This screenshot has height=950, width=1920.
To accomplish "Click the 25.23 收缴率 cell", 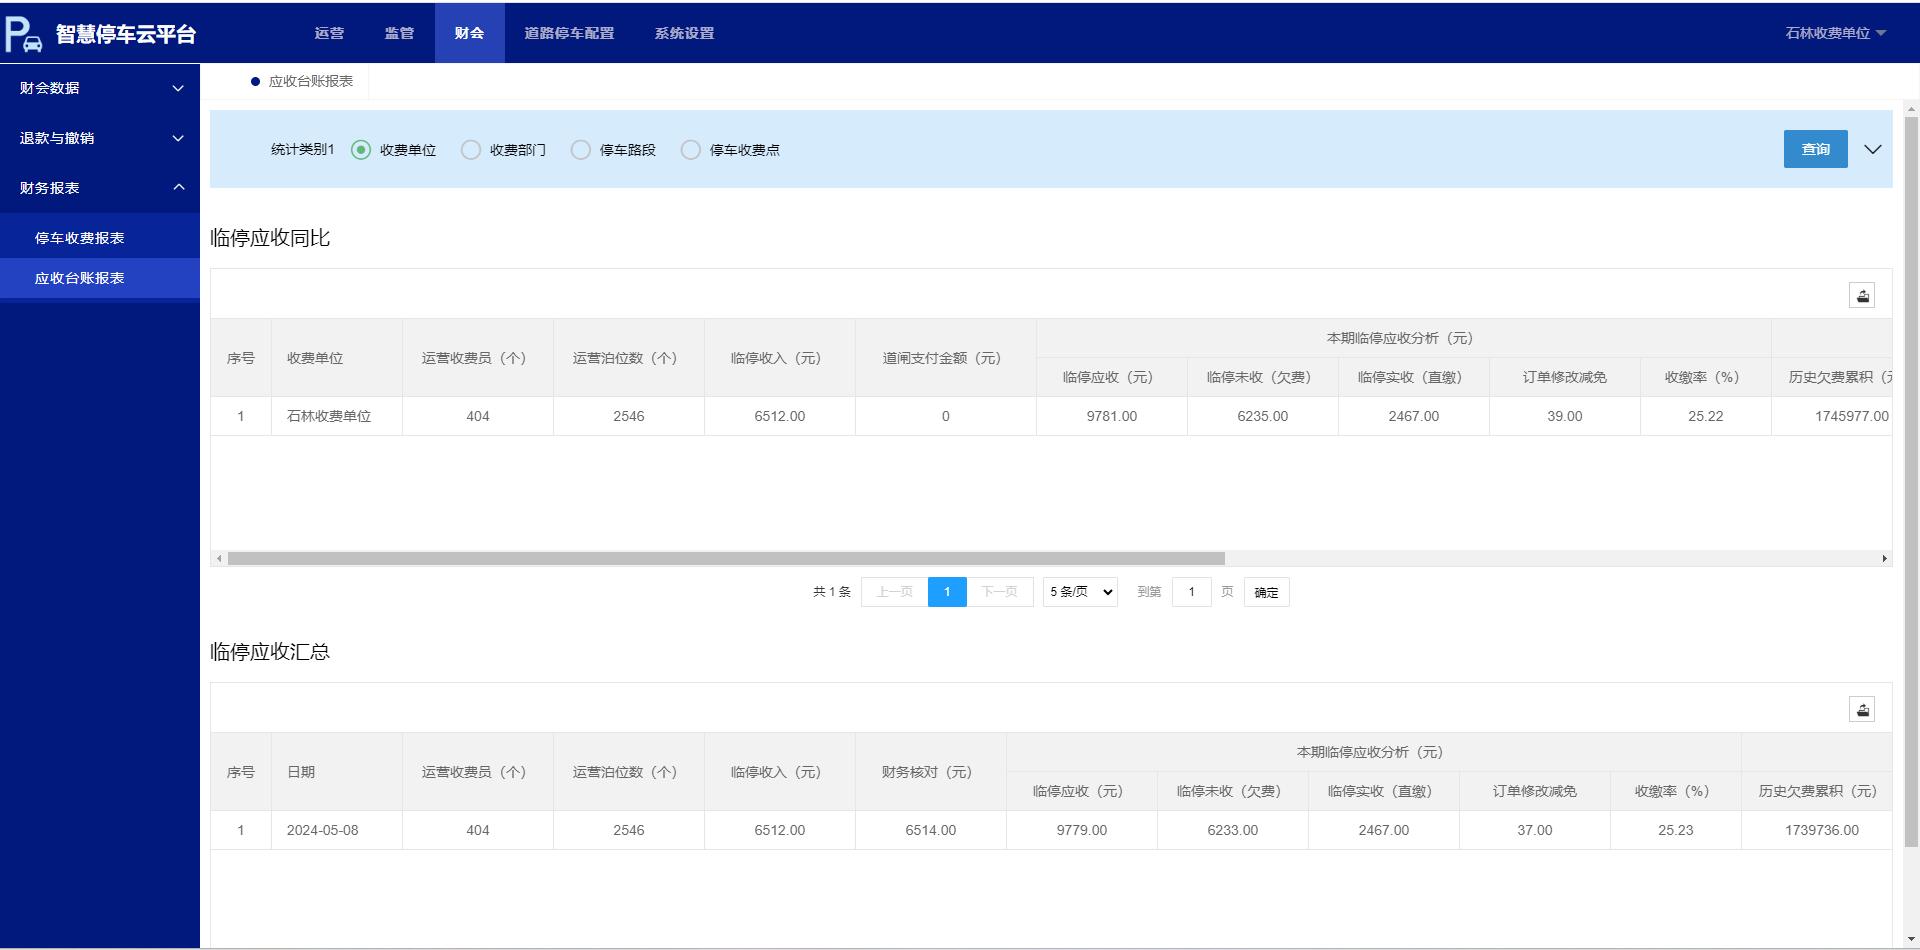I will coord(1675,830).
